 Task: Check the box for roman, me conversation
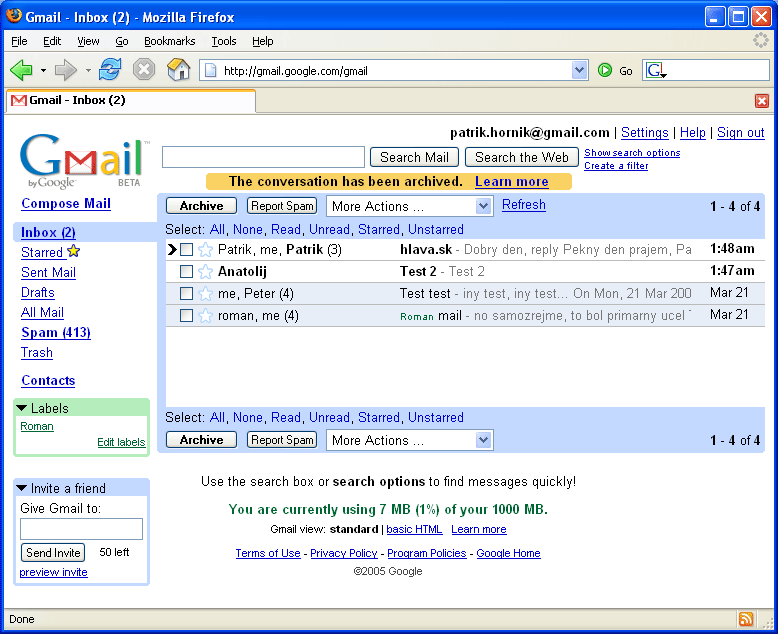186,316
